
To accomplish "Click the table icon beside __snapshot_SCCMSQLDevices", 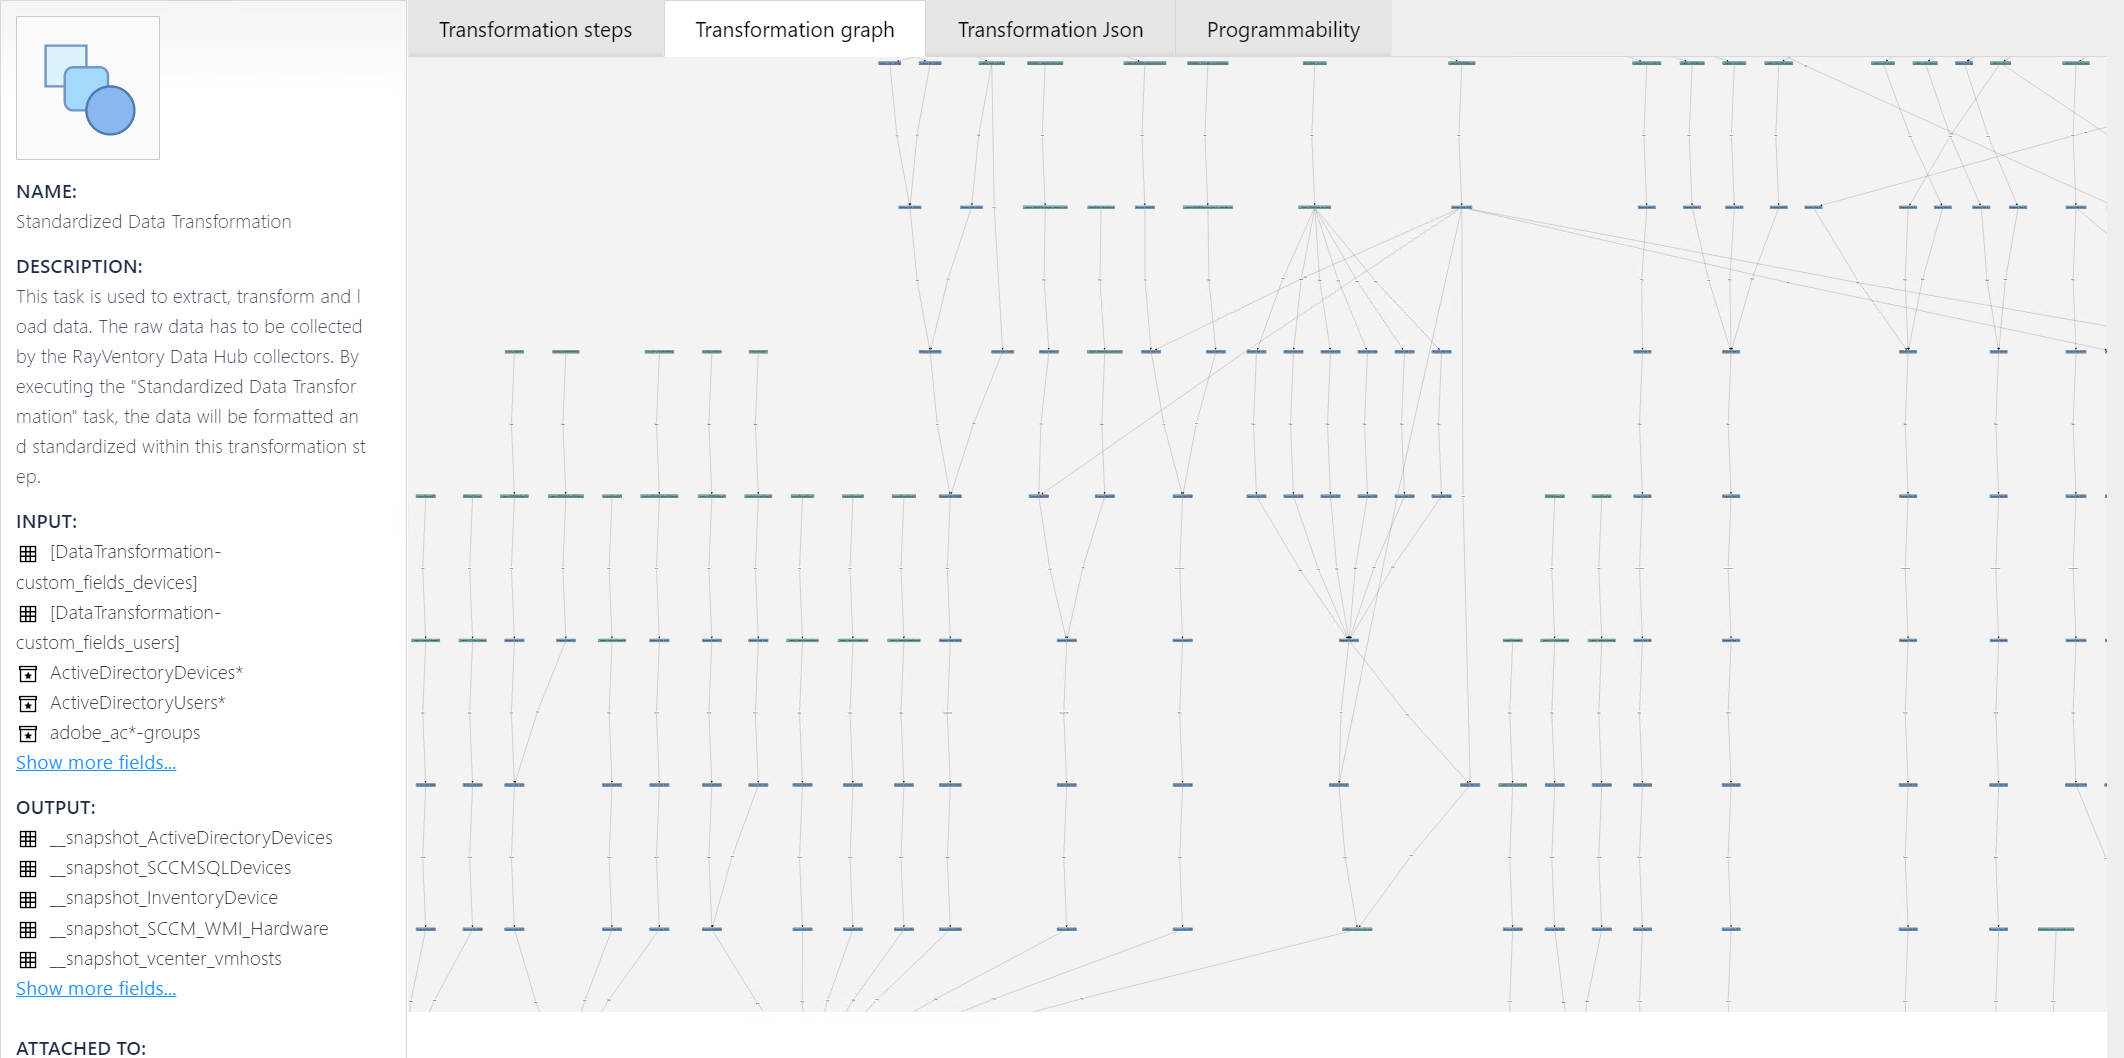I will point(27,869).
